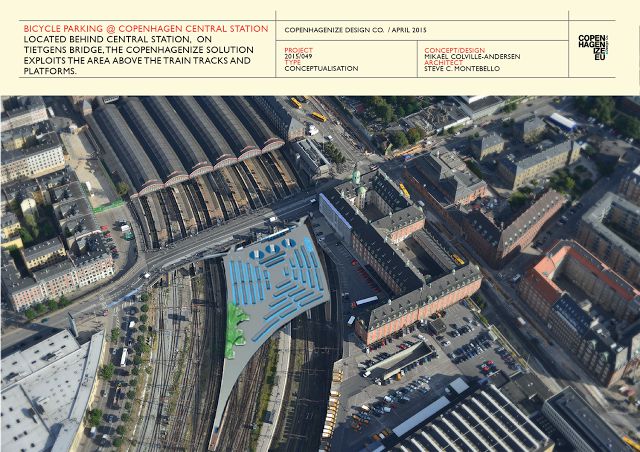Click the description line beginning 'Tietgens Bridge'
The height and width of the screenshot is (452, 640).
coord(138,50)
